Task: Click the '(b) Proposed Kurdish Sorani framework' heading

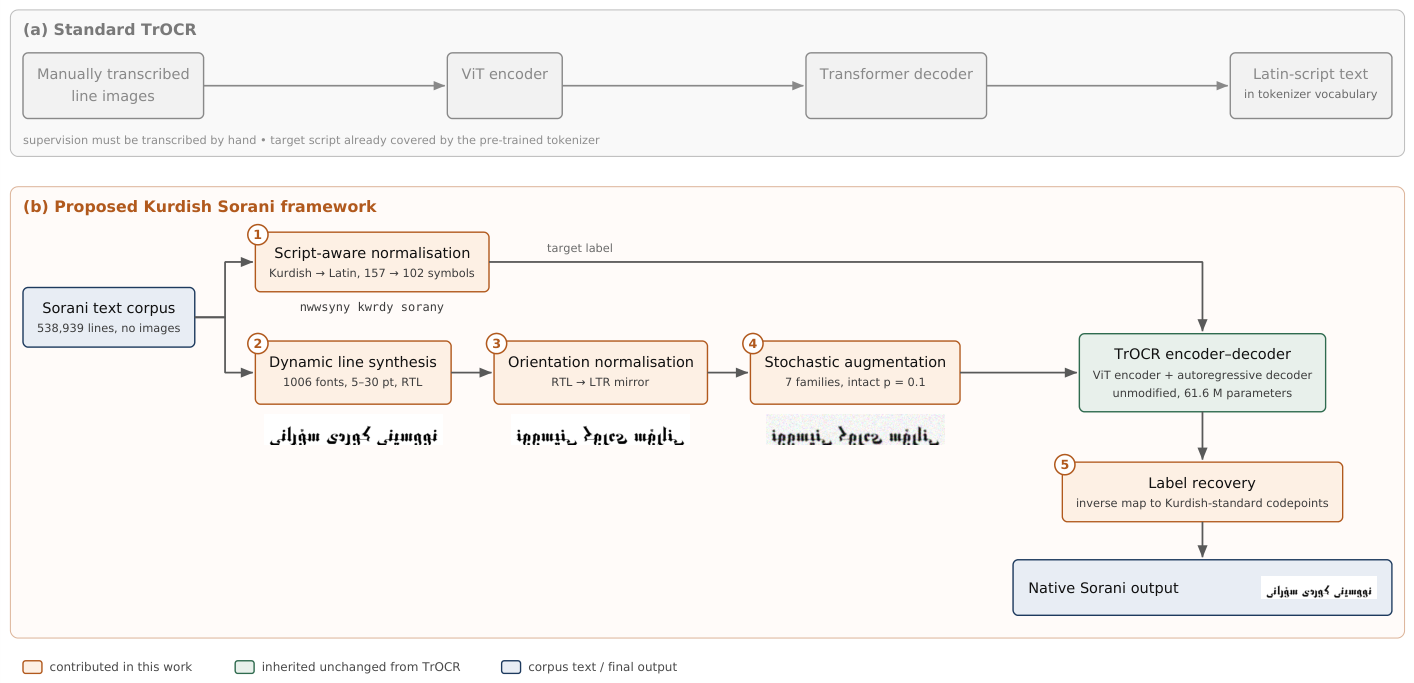Action: pyautogui.click(x=200, y=207)
